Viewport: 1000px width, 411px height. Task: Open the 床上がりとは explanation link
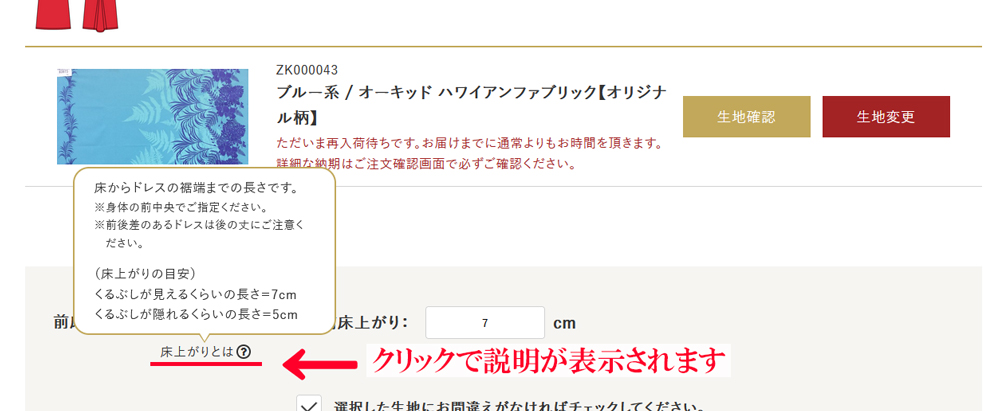pyautogui.click(x=197, y=352)
